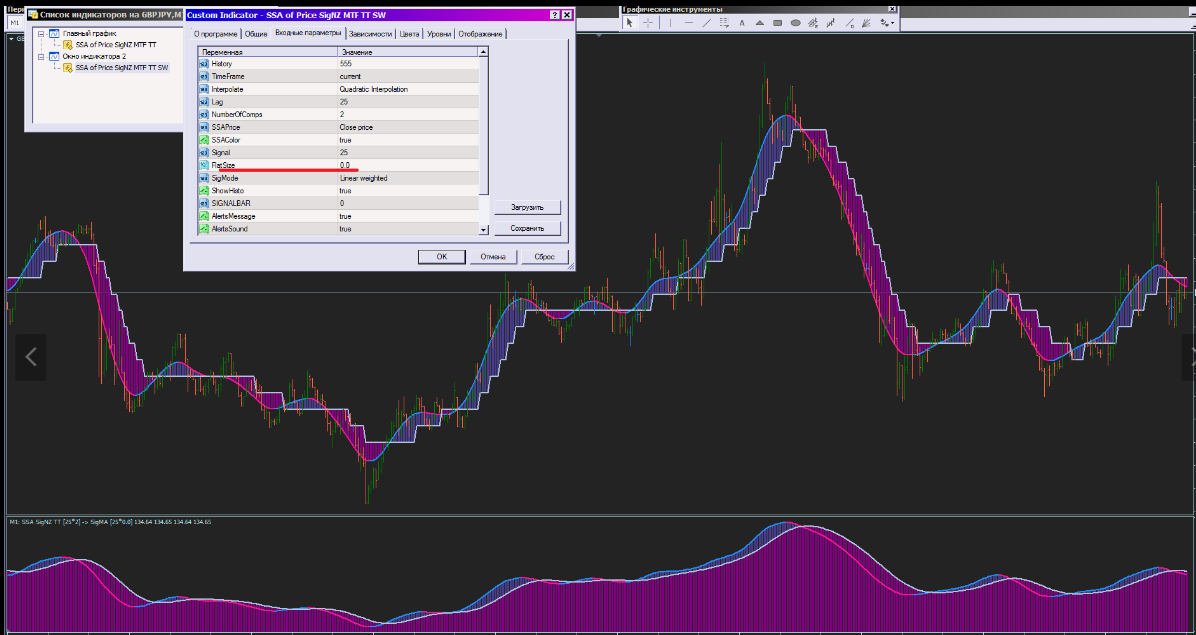Pick the ellipse shape tool
Image resolution: width=1196 pixels, height=635 pixels.
pyautogui.click(x=796, y=22)
